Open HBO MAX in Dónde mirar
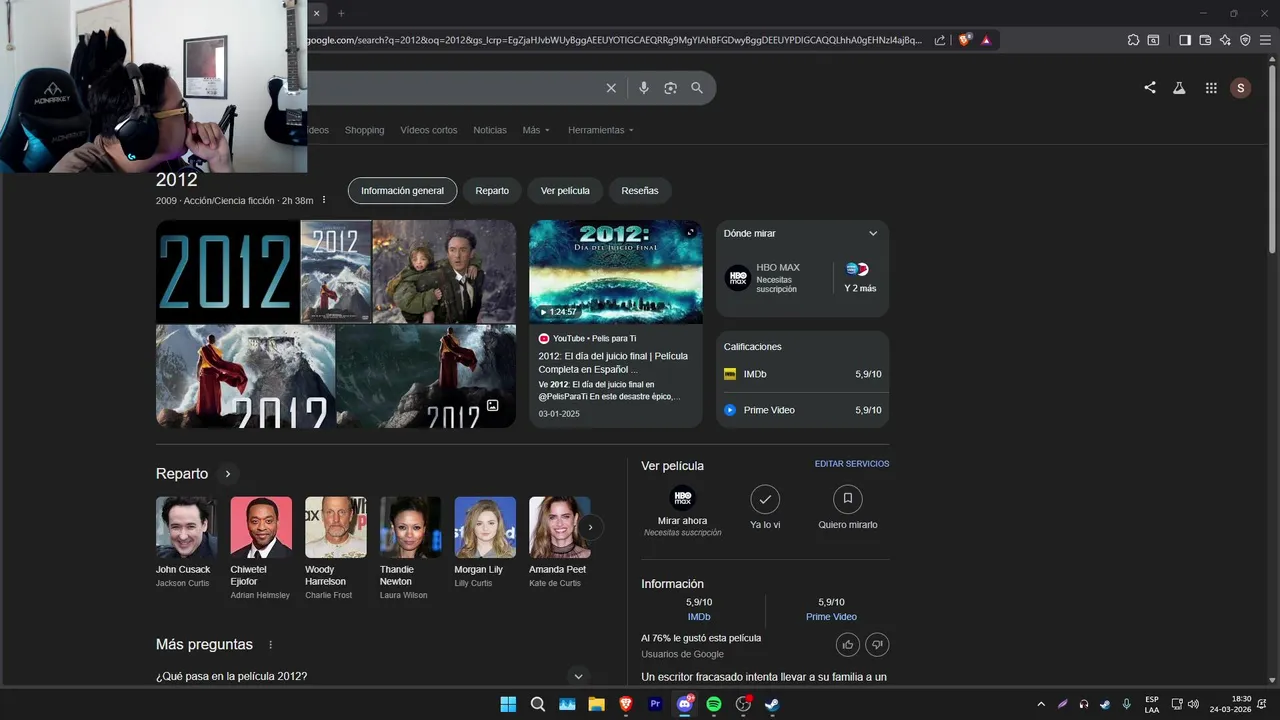1280x720 pixels. pos(777,278)
